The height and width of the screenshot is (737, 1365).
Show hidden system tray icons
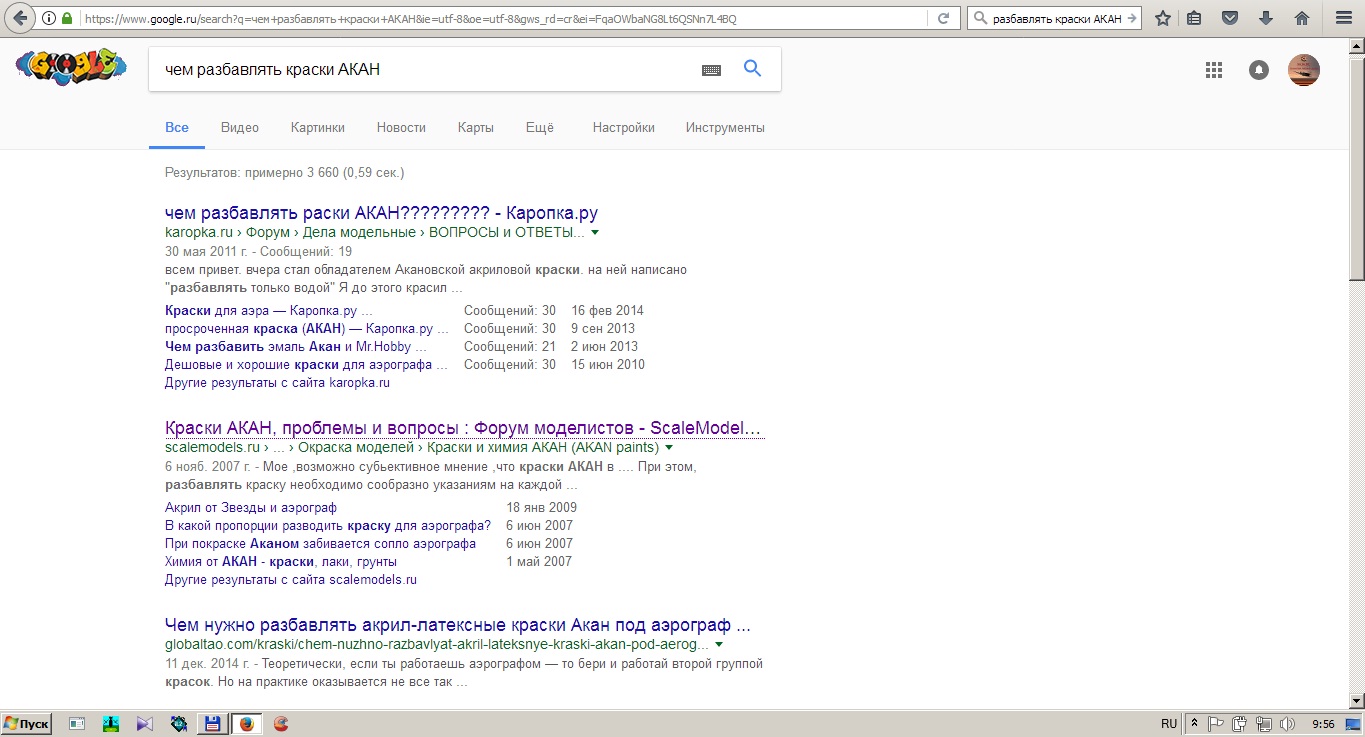click(1194, 723)
